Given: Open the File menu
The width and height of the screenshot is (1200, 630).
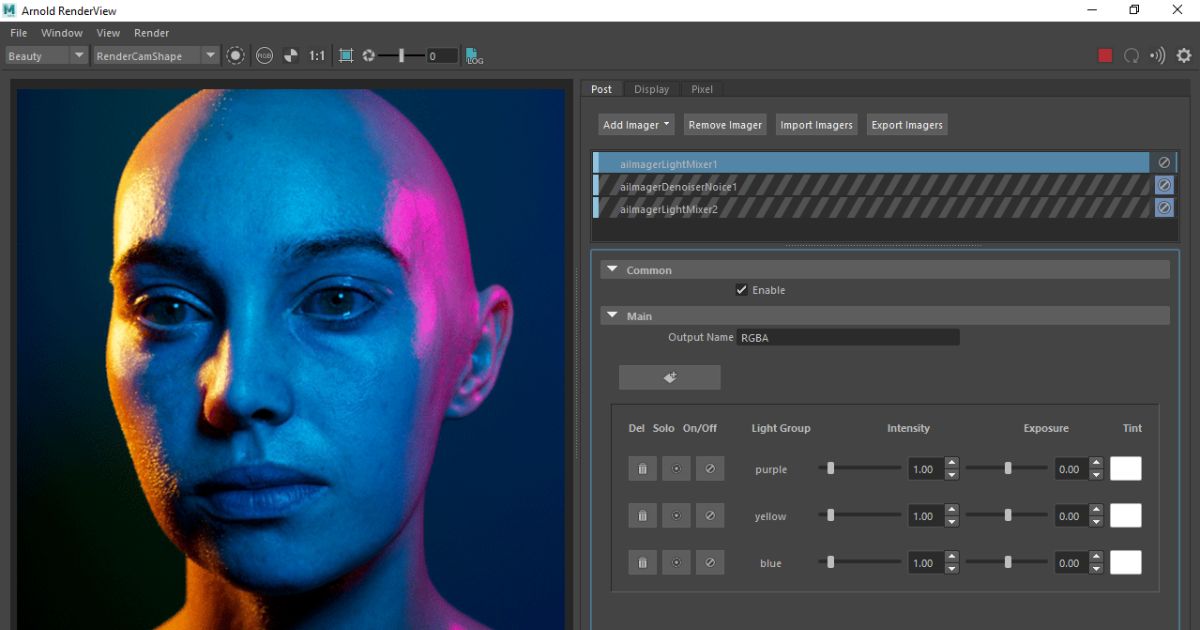Looking at the screenshot, I should pos(18,33).
